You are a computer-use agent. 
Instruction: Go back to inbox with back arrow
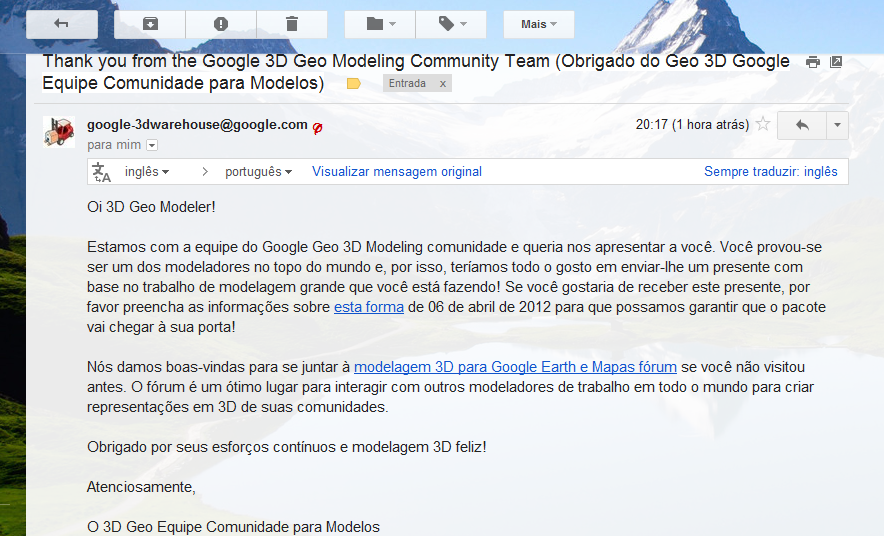click(x=61, y=24)
